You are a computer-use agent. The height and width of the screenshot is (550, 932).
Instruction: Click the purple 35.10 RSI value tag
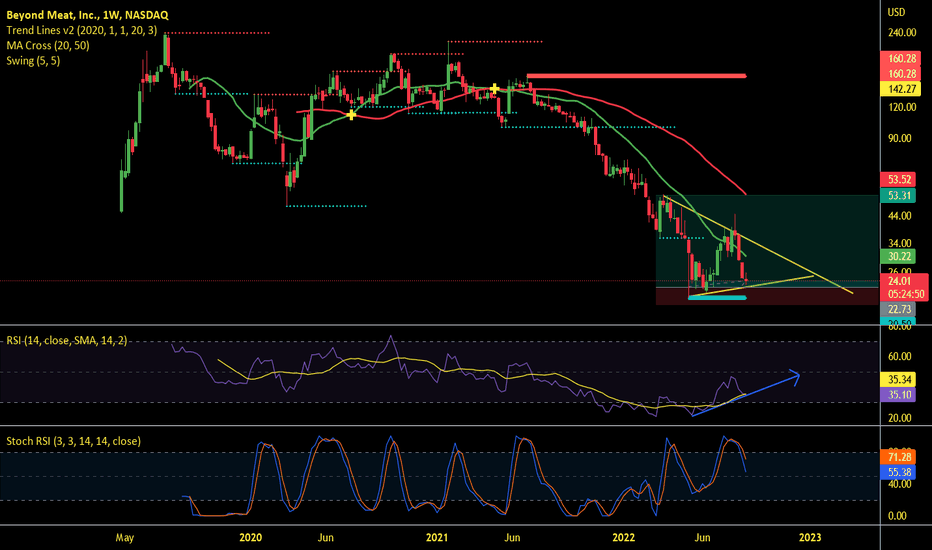[x=899, y=394]
